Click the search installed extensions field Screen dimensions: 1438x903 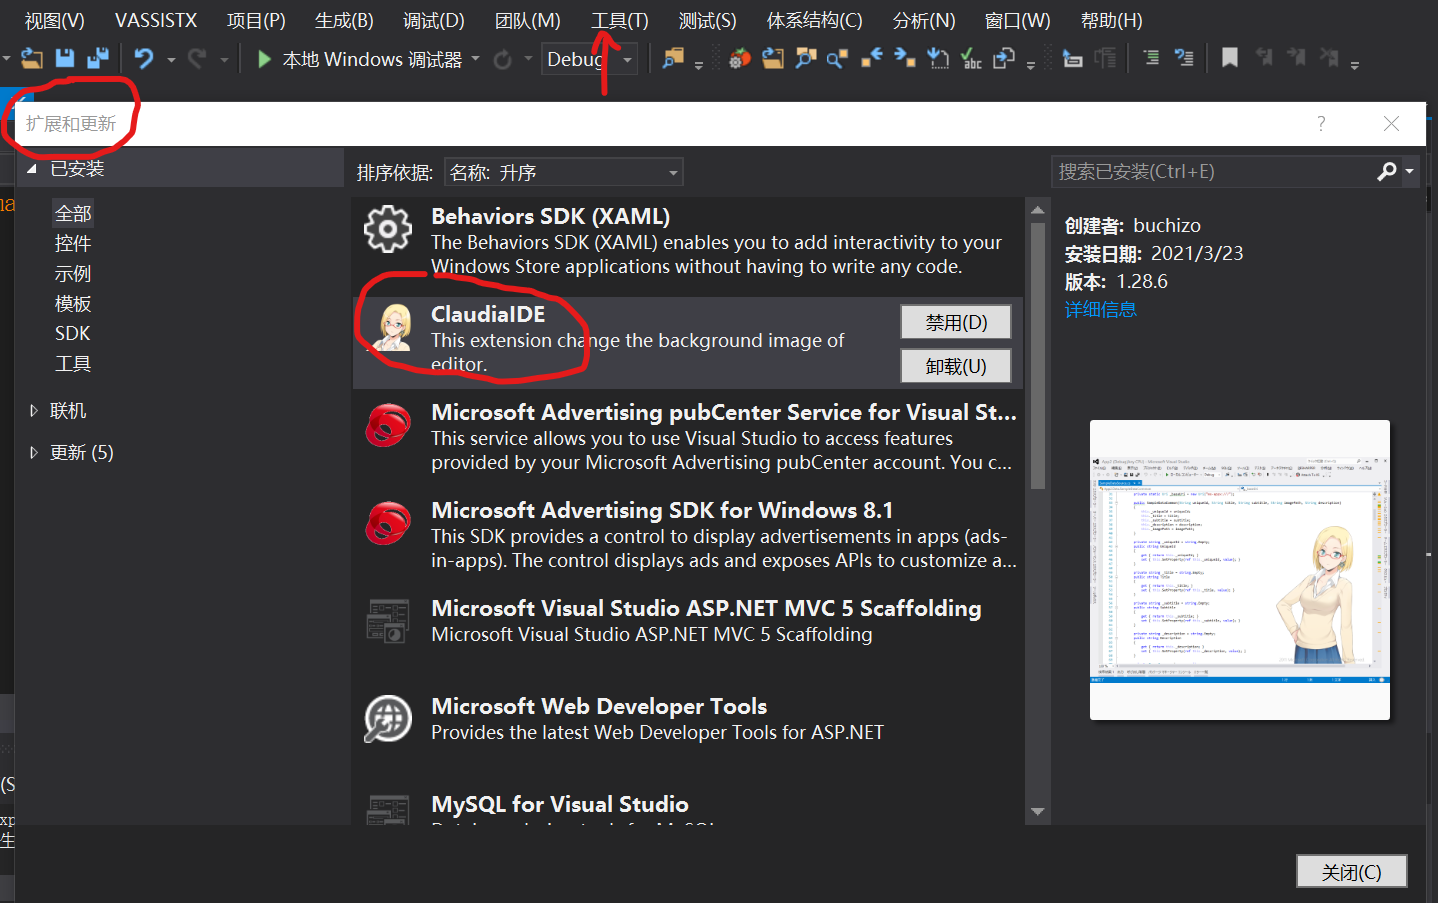click(x=1214, y=172)
